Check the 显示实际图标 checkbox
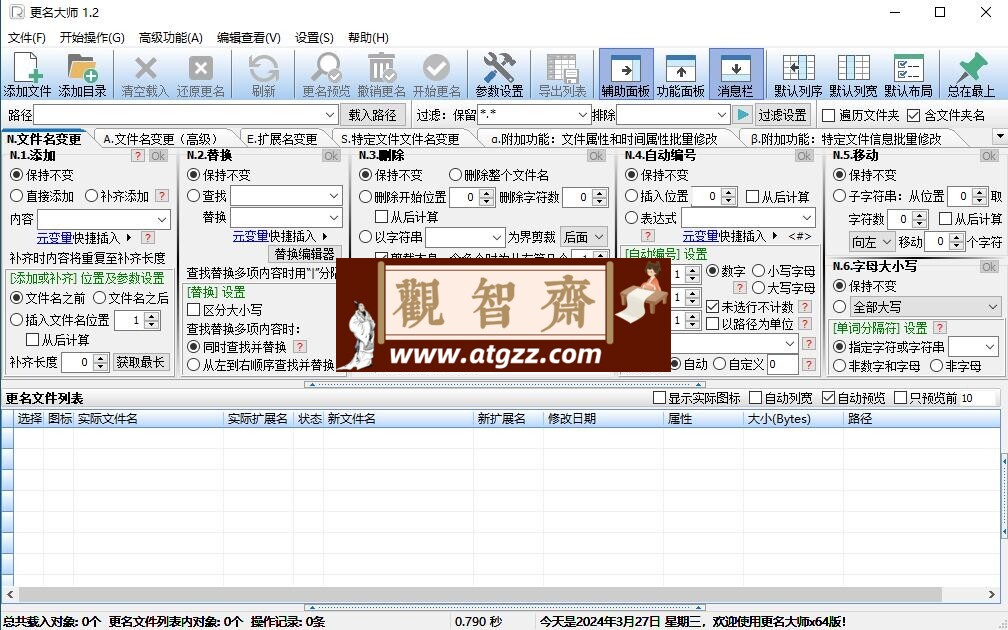Viewport: 1008px width, 630px height. click(x=659, y=399)
